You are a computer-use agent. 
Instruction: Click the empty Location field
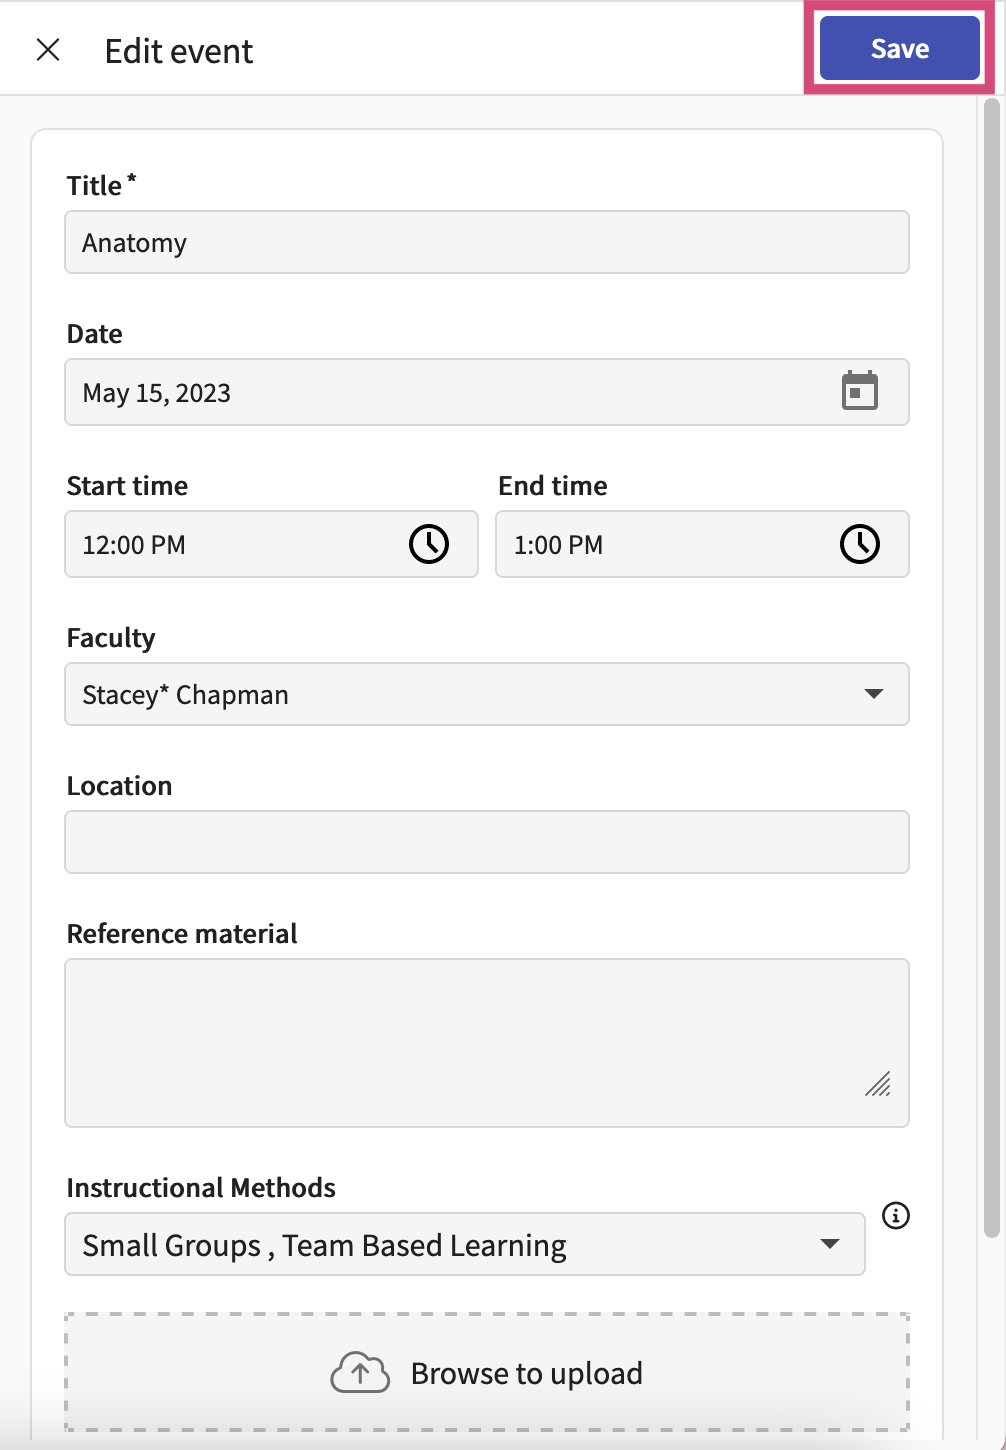(x=486, y=841)
